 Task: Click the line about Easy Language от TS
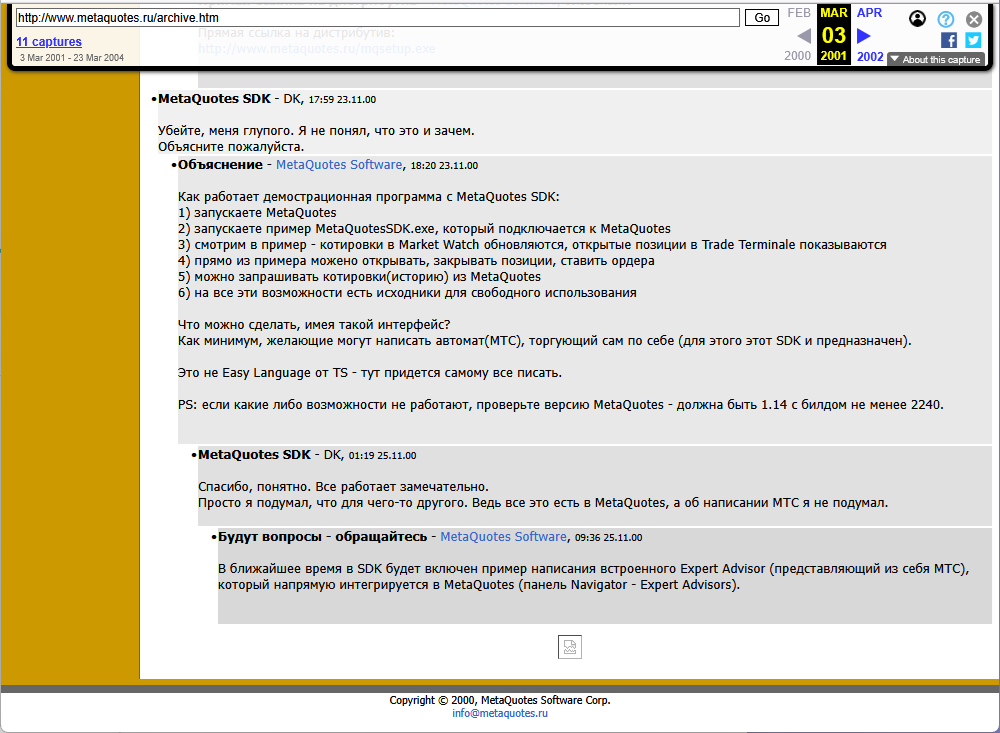point(370,373)
